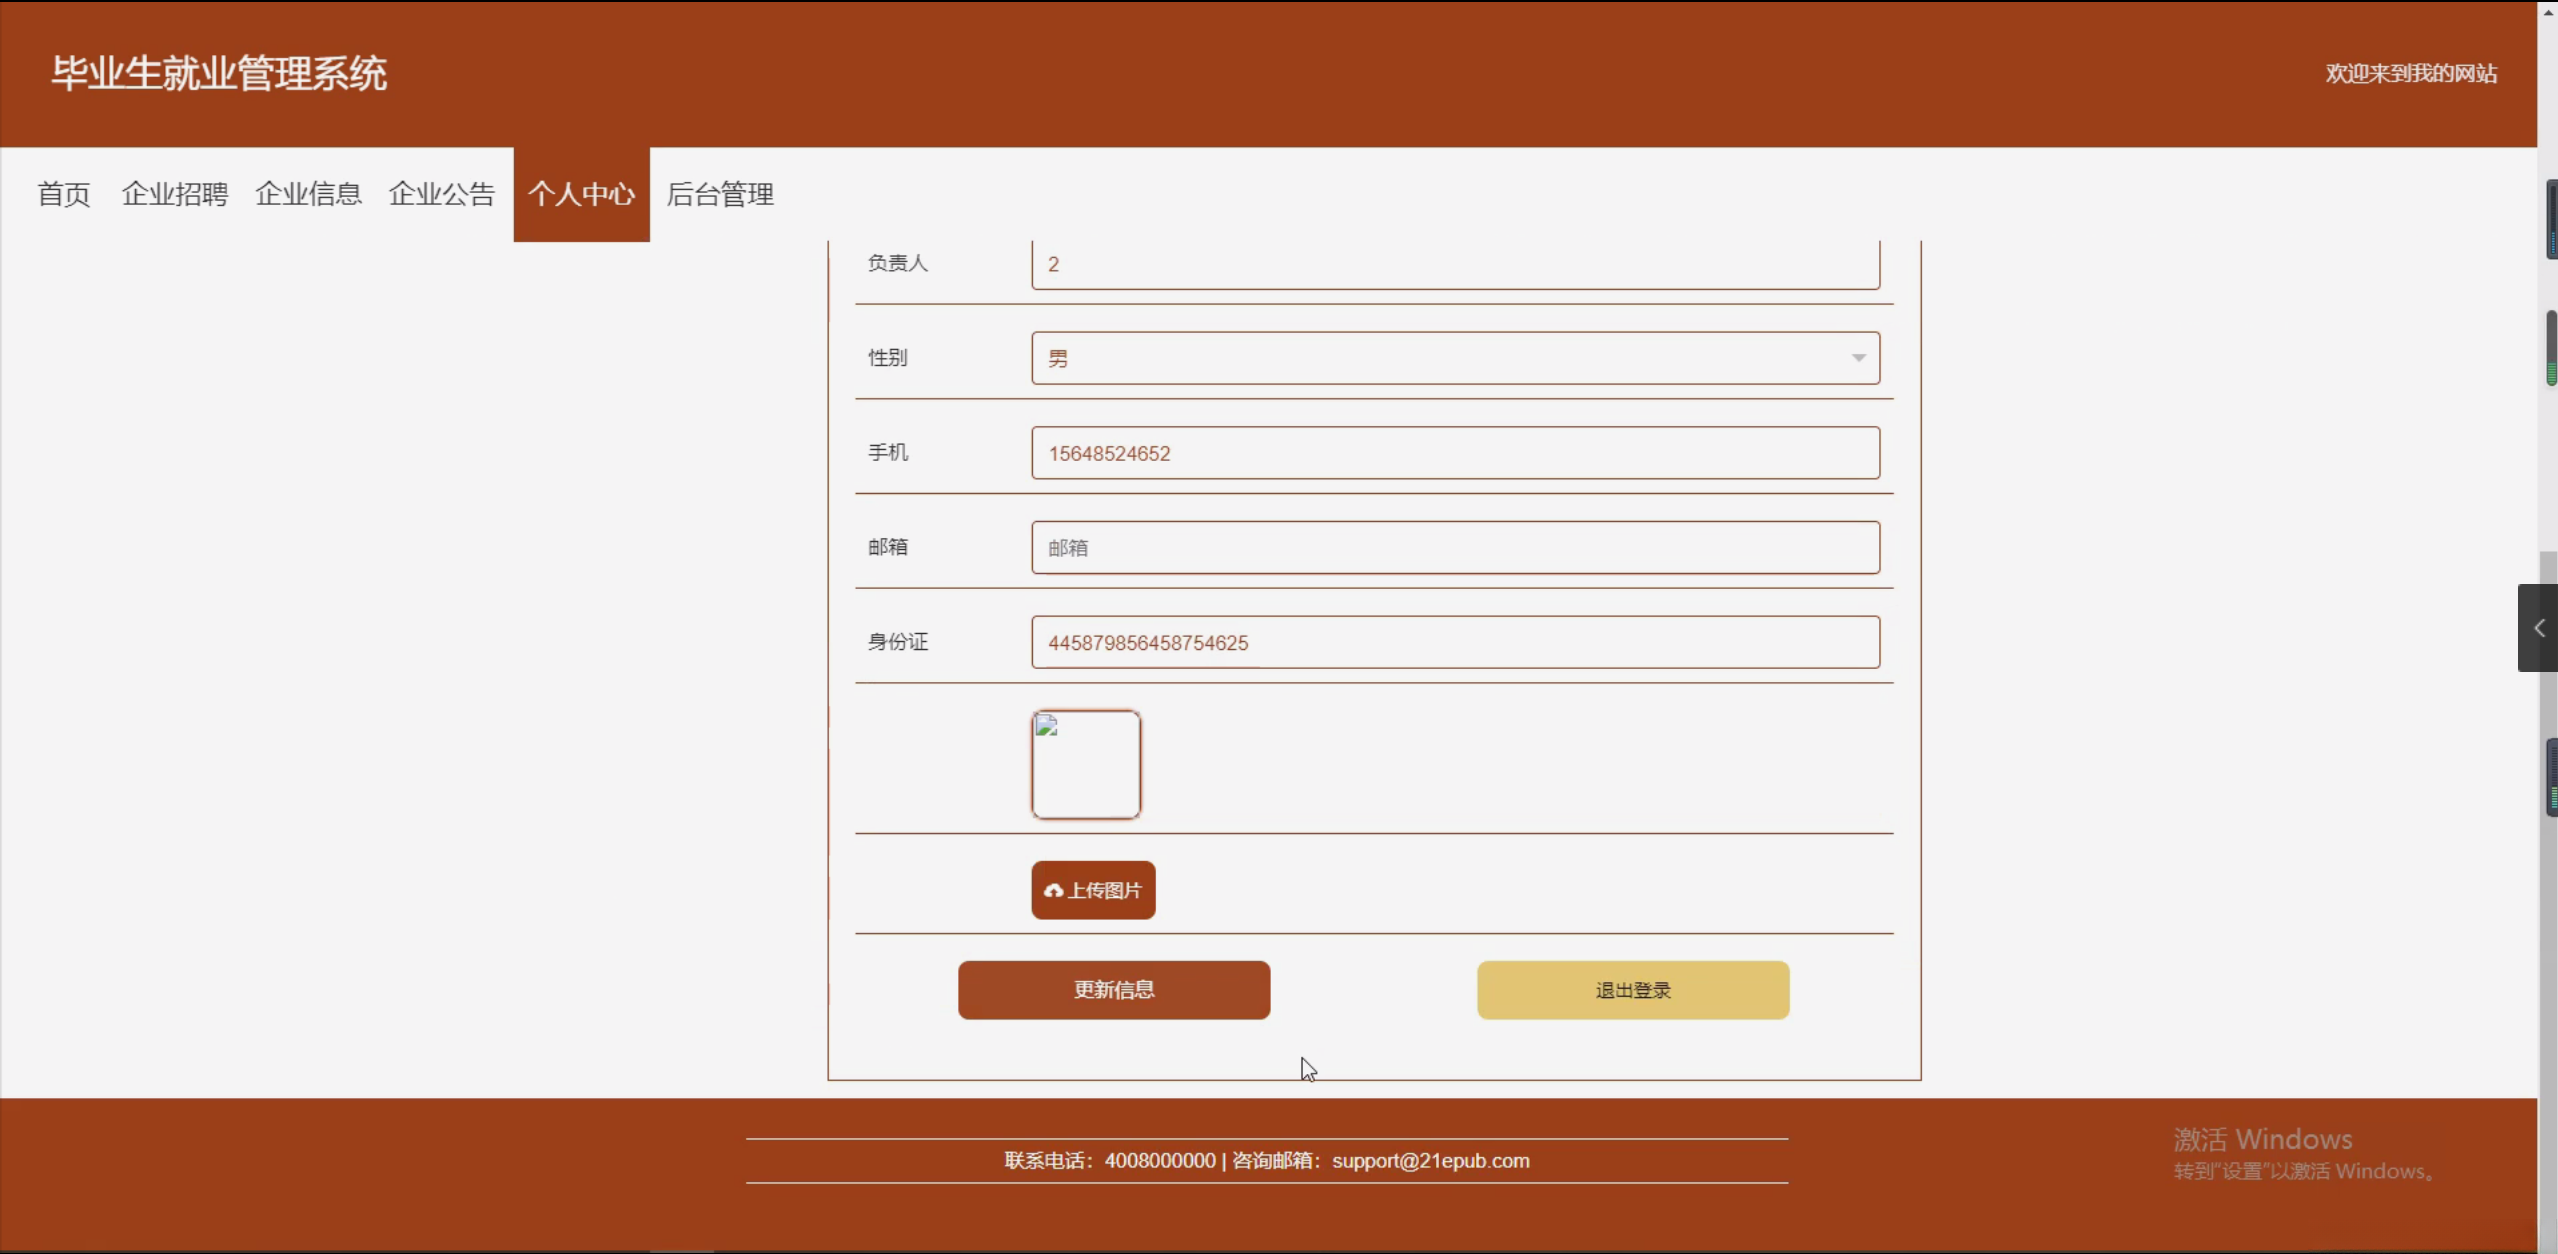Open the 企业信息 menu item
Screen dimensions: 2558x1254
pyautogui.click(x=308, y=194)
